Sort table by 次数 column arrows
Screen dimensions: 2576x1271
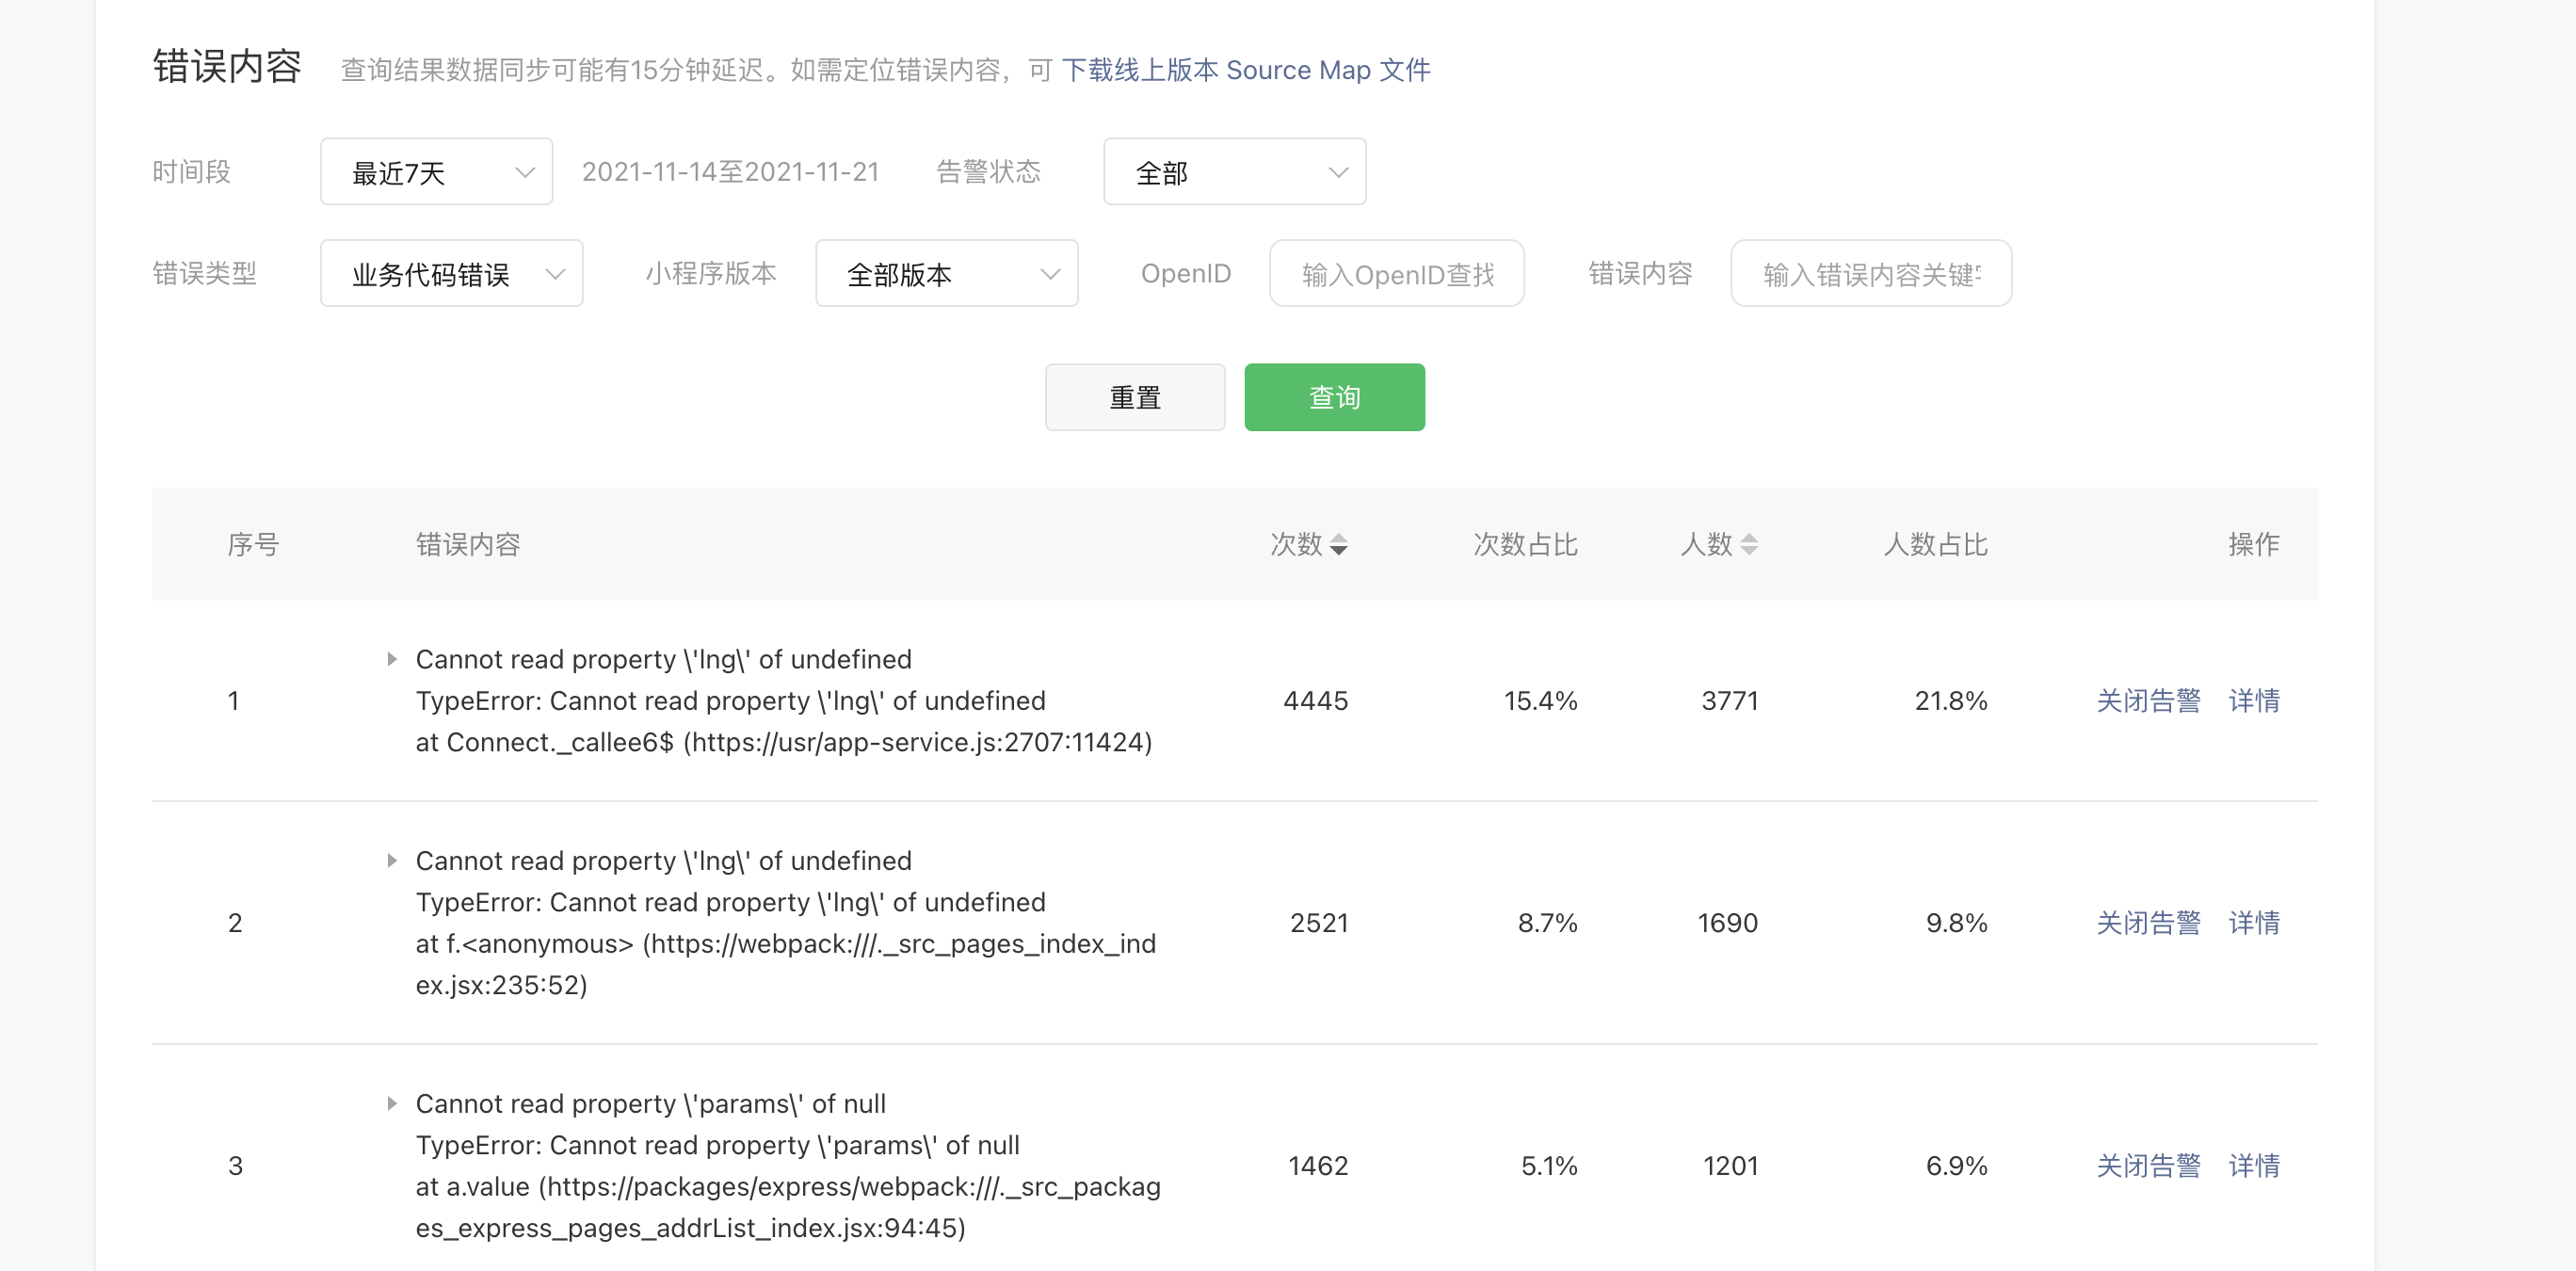(x=1338, y=545)
